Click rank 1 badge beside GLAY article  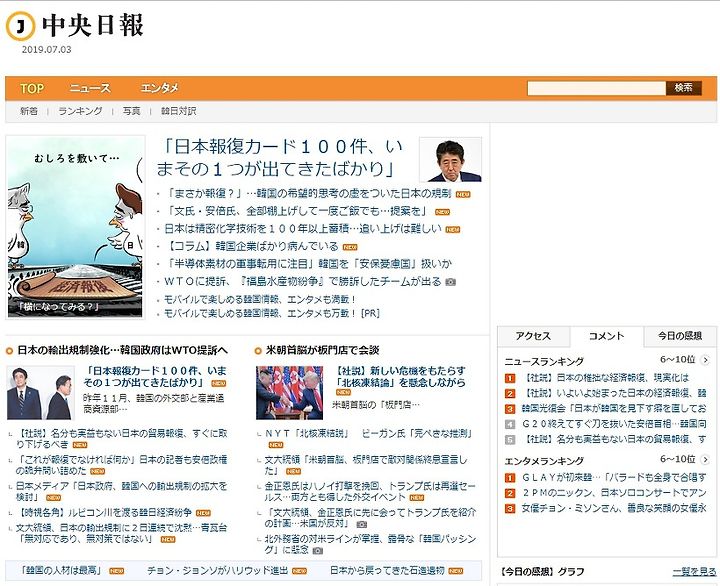510,478
